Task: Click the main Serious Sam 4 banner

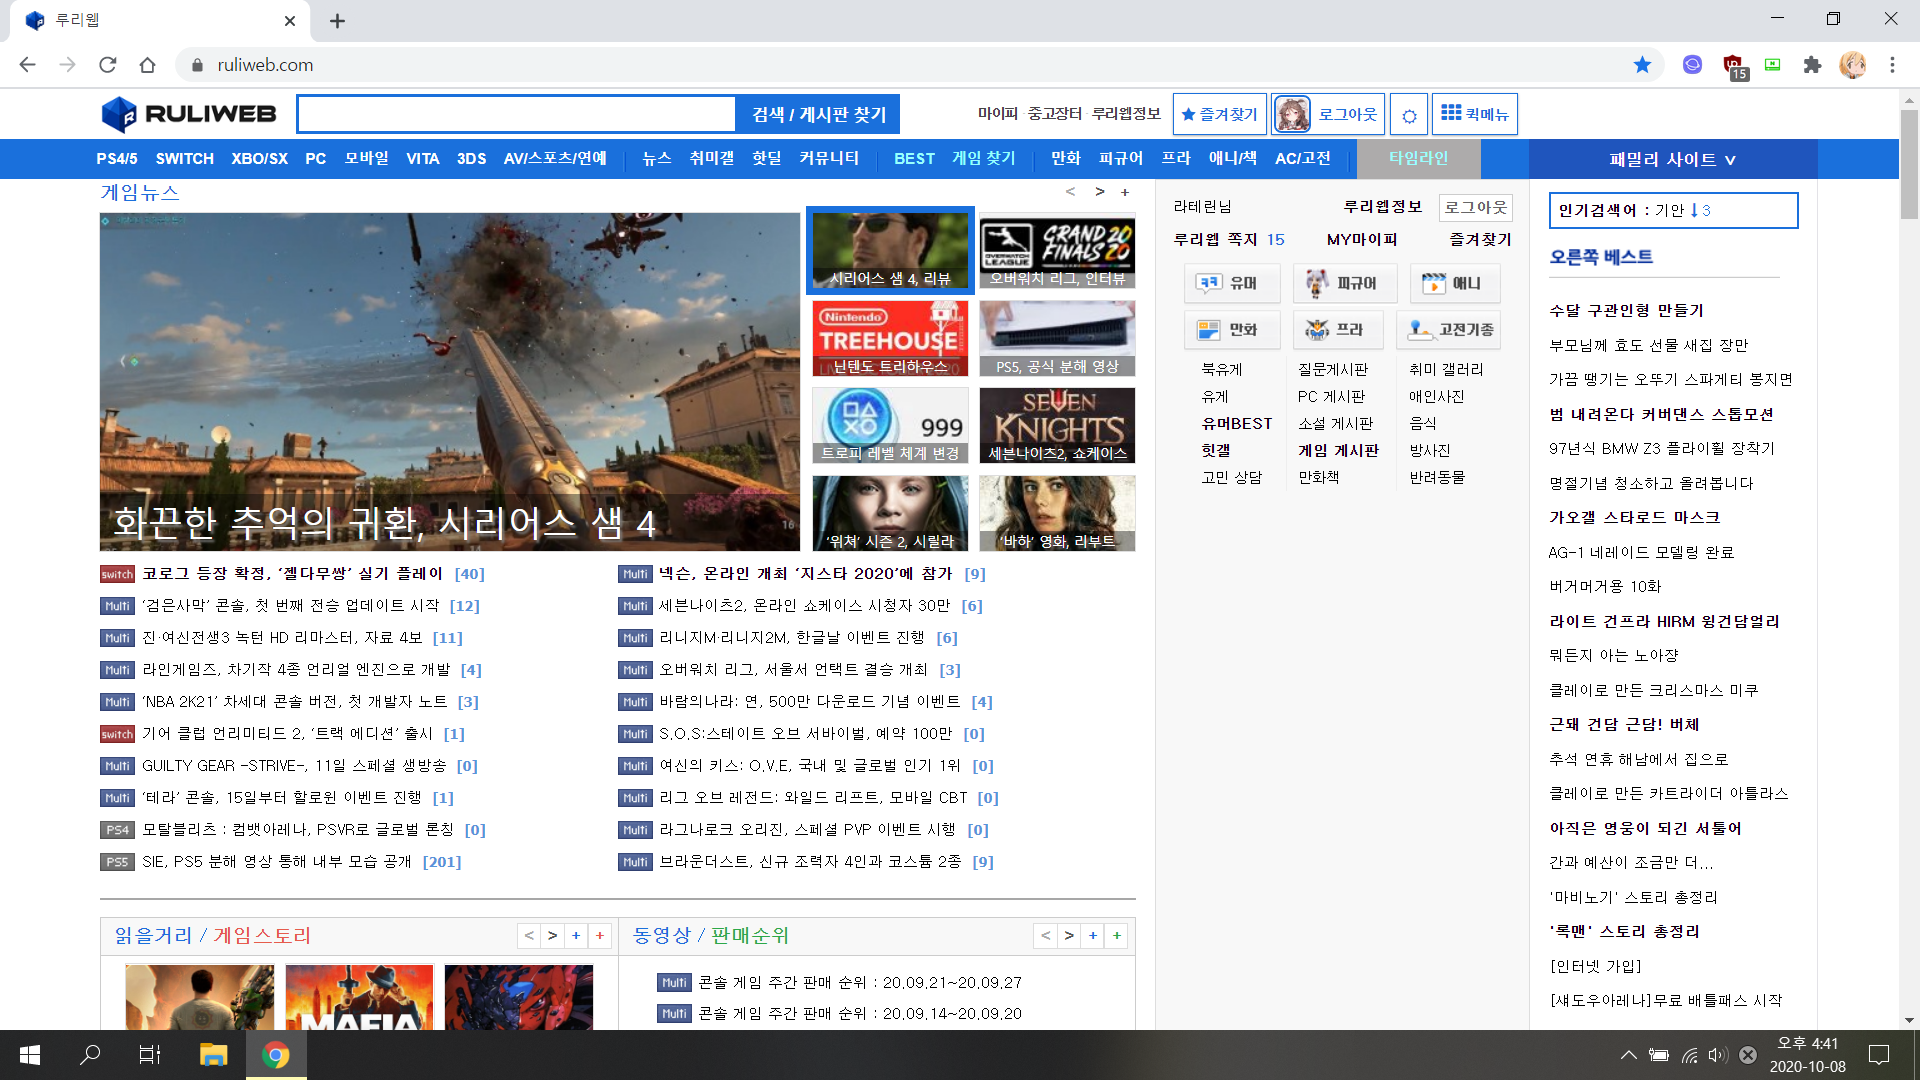Action: [x=450, y=381]
